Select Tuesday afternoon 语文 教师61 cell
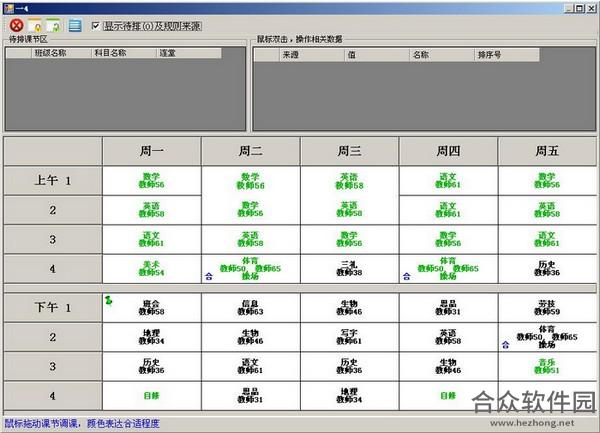Viewport: 600px width, 433px height. coord(251,366)
